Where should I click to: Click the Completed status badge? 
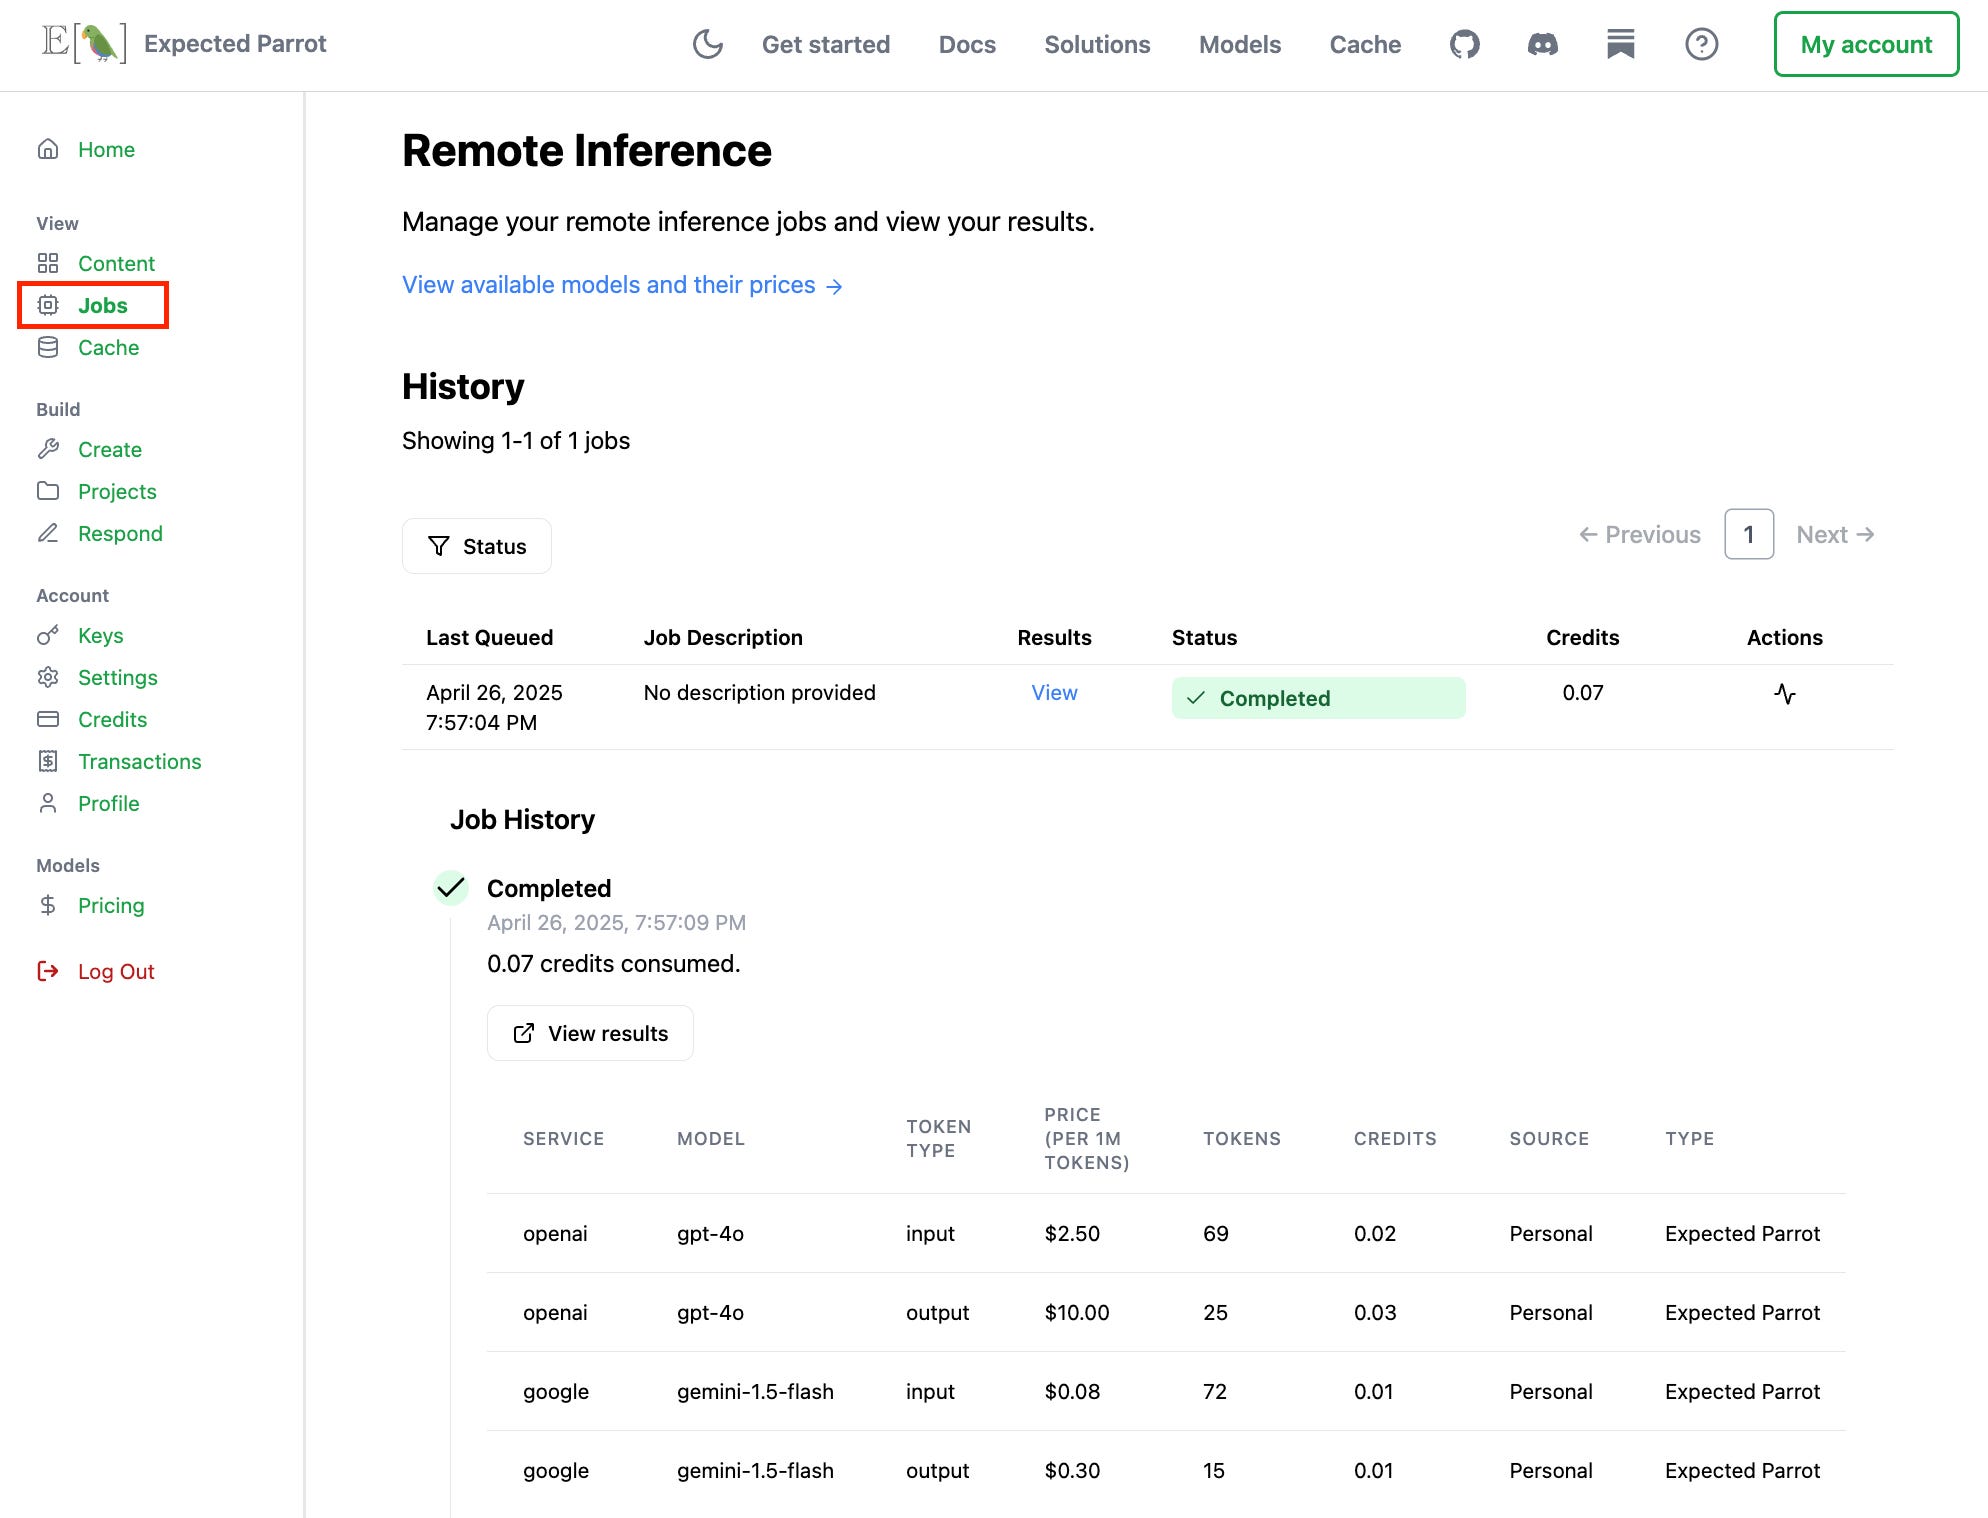pos(1317,698)
